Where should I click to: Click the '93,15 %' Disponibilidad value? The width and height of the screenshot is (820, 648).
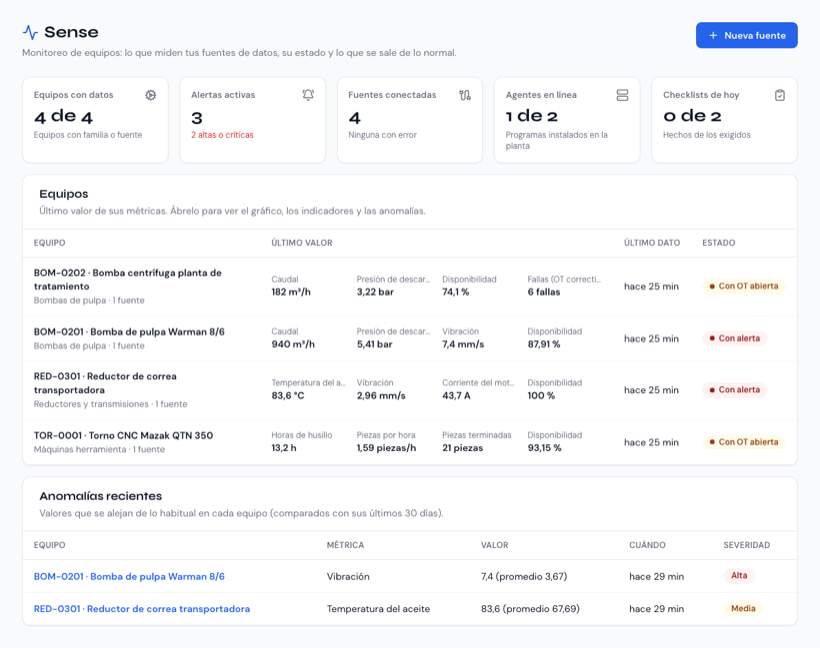coord(544,448)
